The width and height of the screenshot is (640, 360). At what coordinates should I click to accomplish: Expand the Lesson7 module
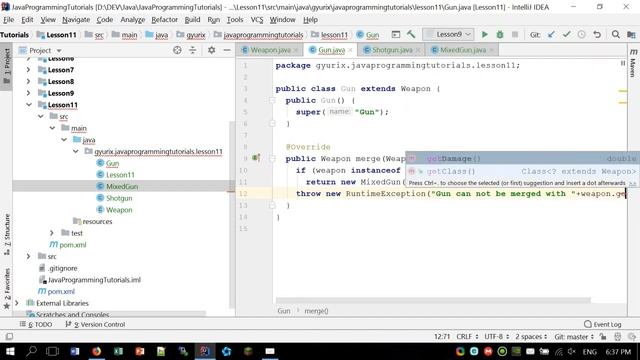tap(28, 70)
